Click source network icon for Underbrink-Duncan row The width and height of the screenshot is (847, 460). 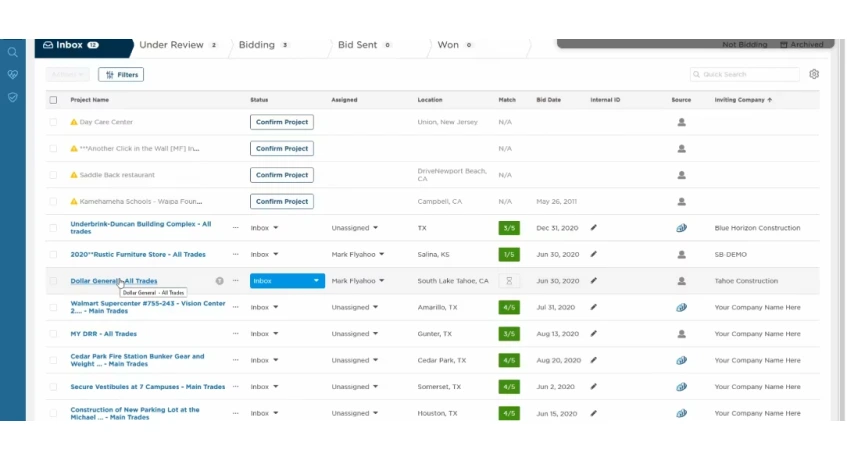[681, 228]
